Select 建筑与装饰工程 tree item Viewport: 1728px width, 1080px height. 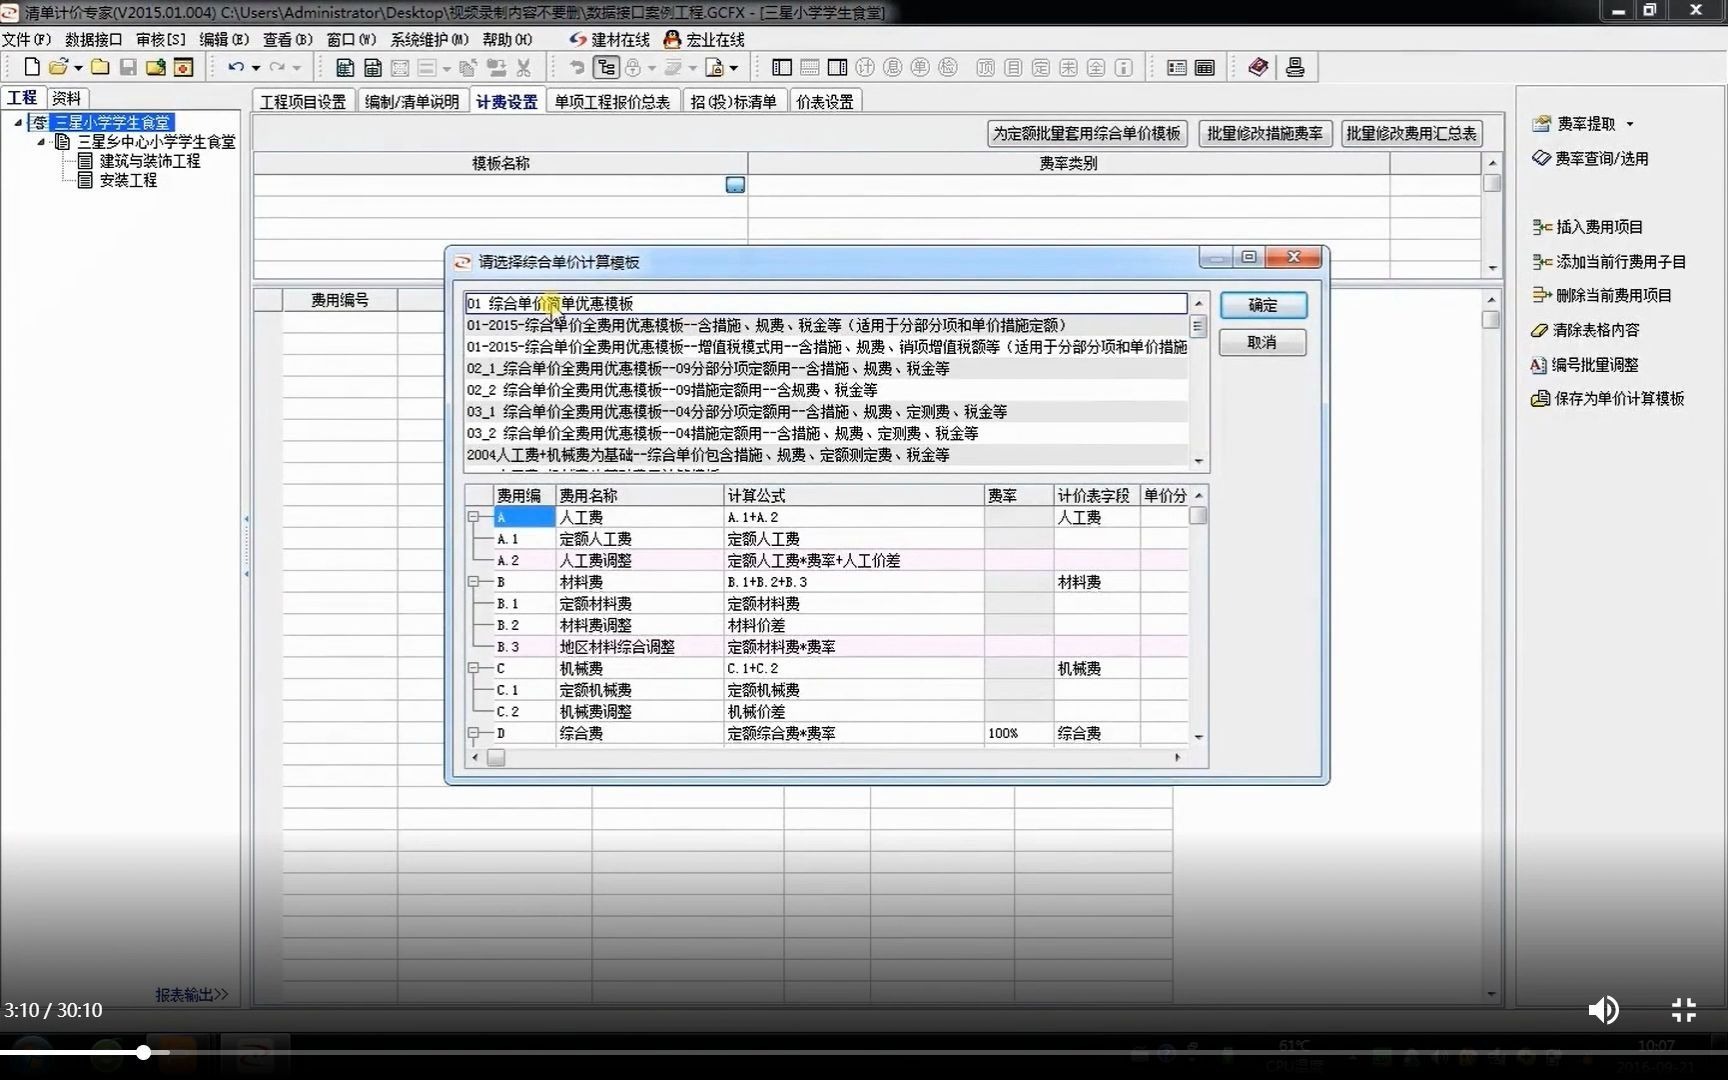coord(149,161)
